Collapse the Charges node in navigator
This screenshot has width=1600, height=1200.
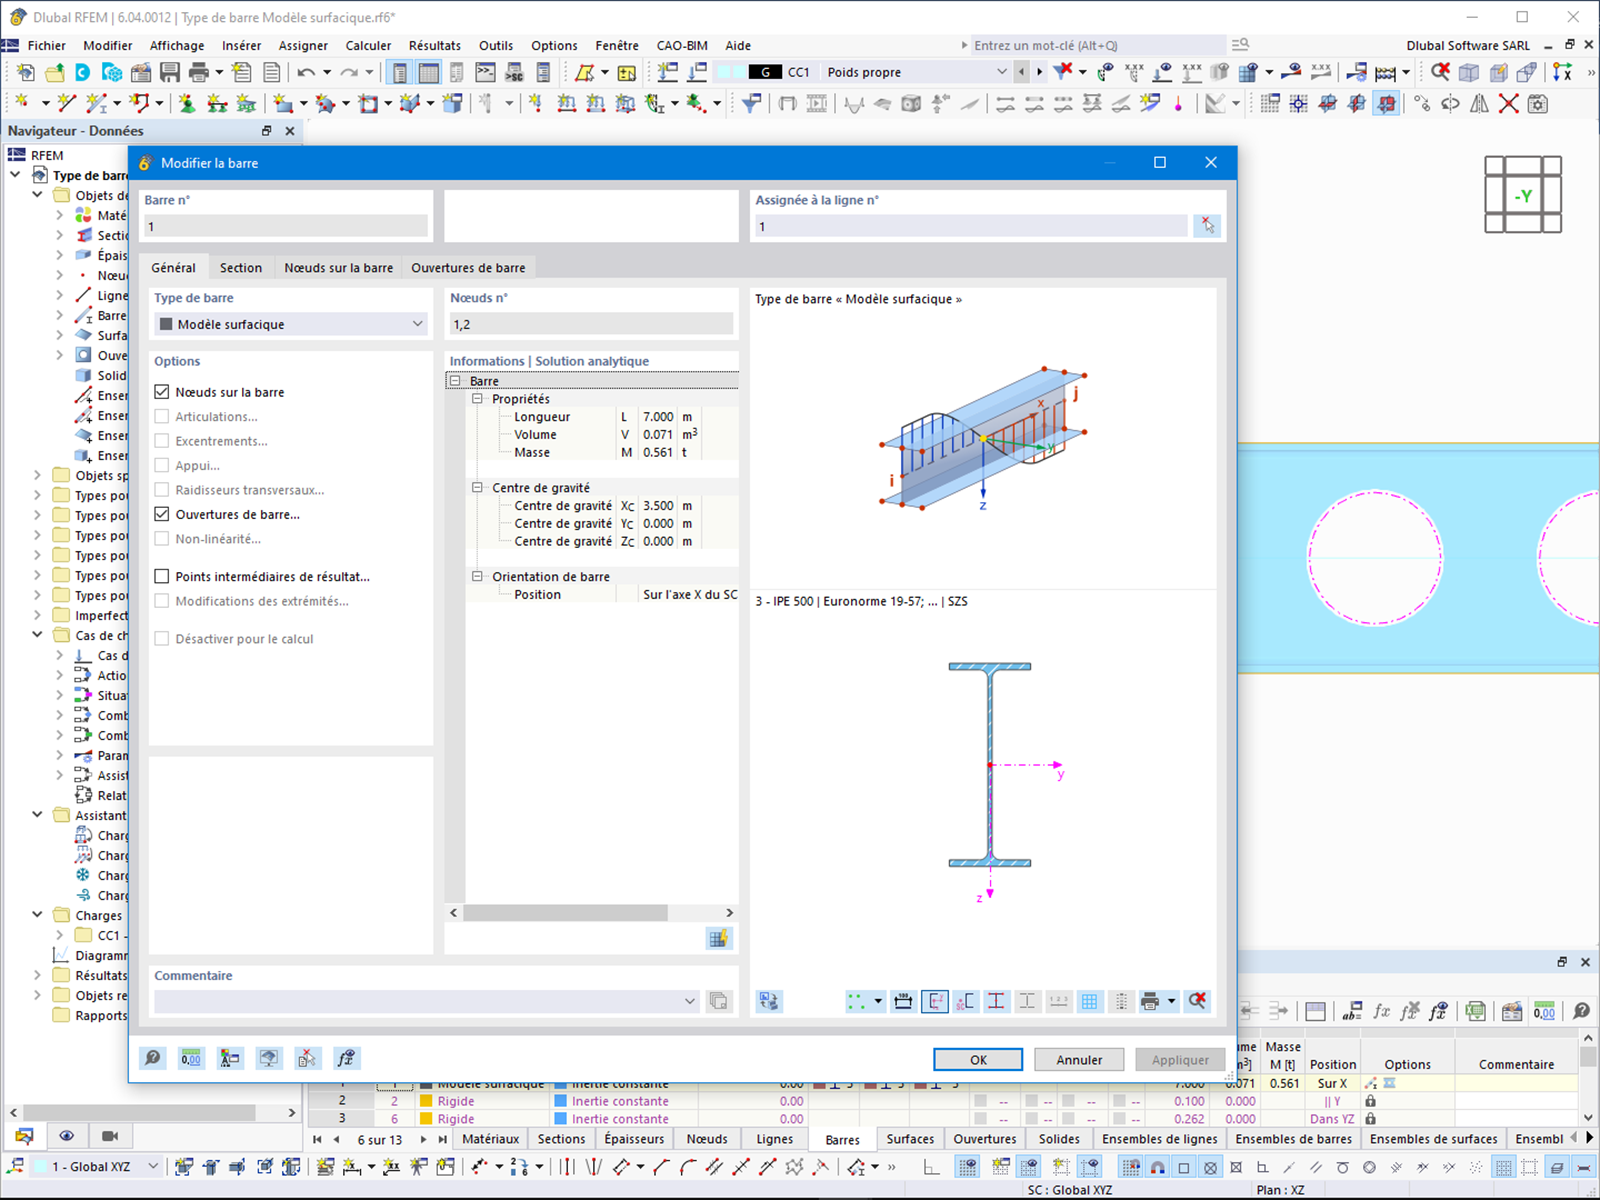[37, 915]
